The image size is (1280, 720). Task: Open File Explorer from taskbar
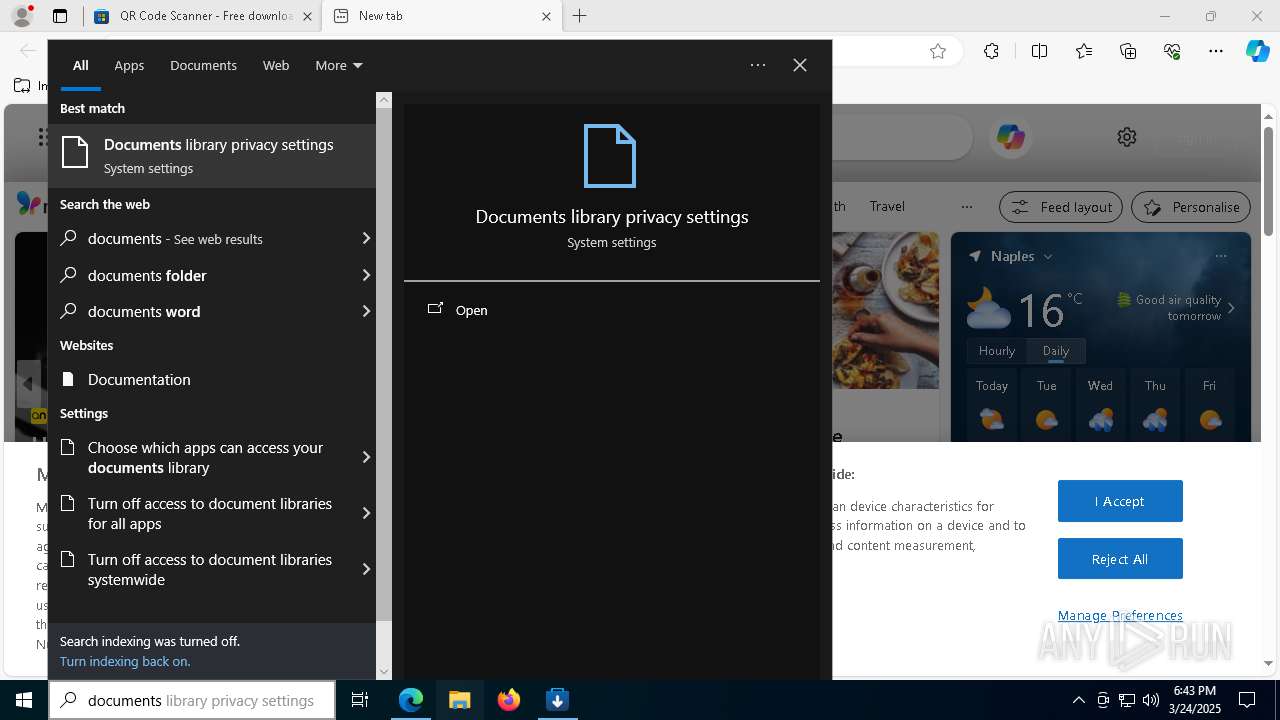(x=460, y=700)
